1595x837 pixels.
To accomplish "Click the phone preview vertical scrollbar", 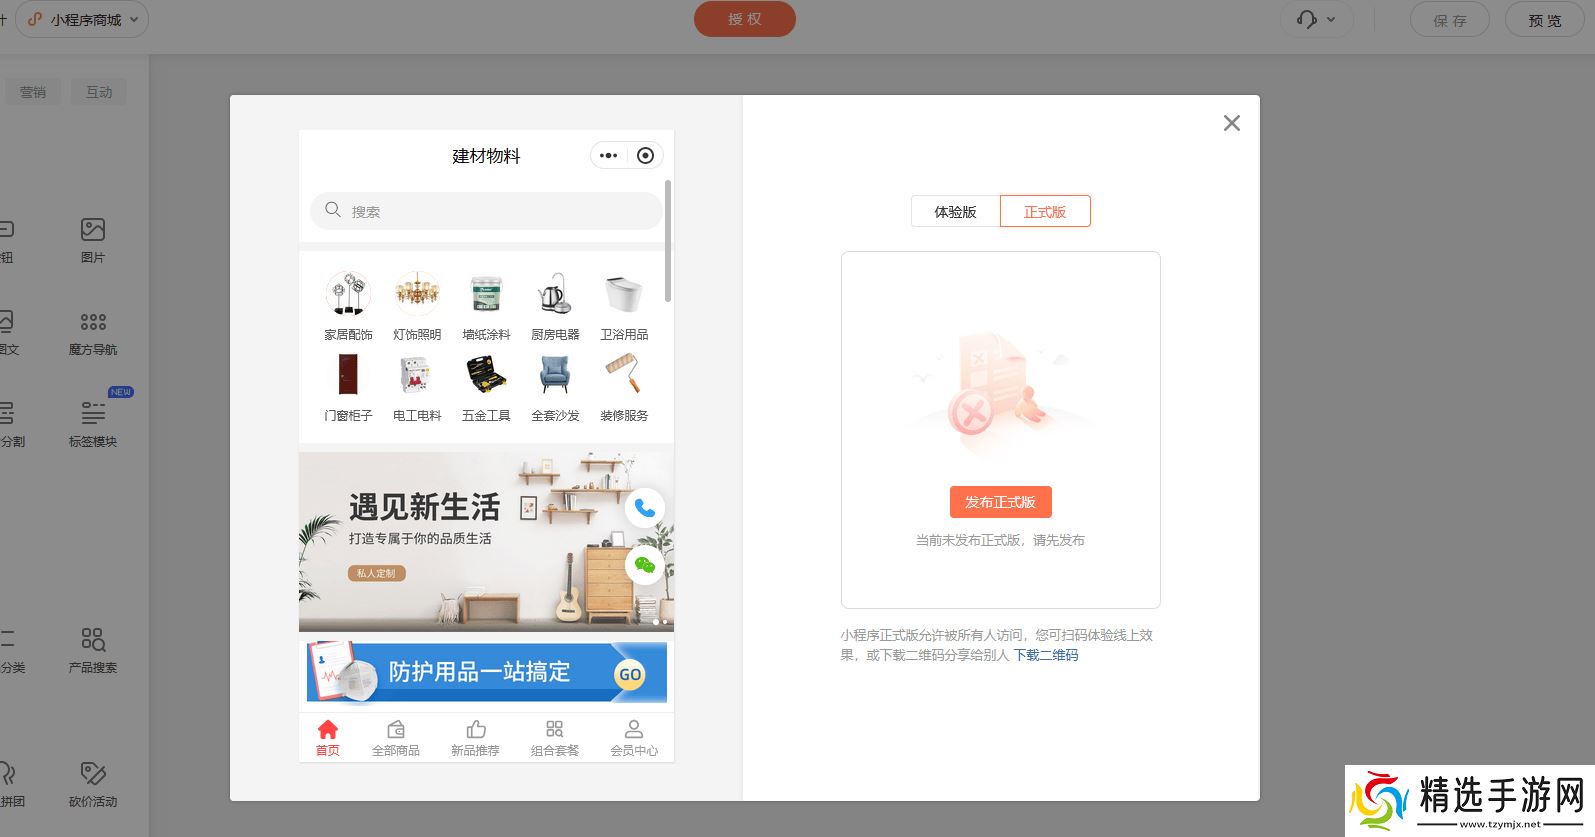I will [x=668, y=241].
